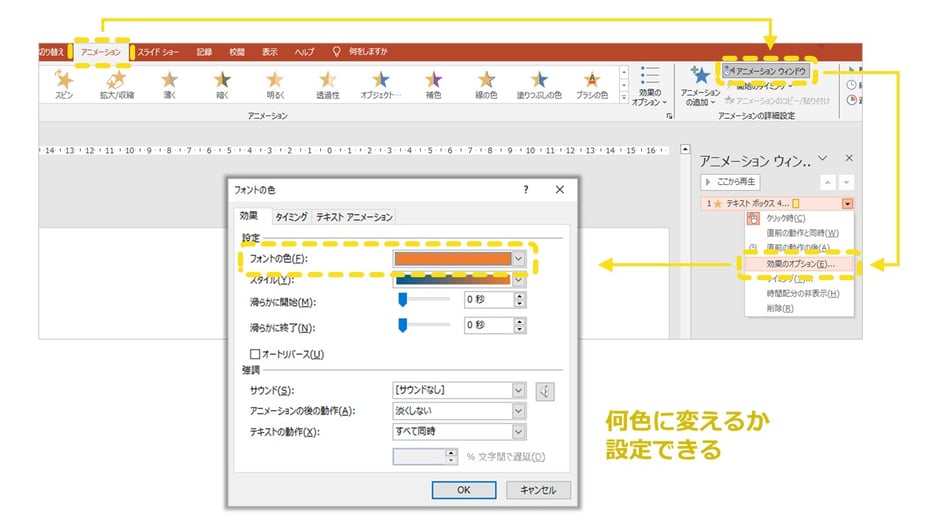
Task: Open the サウンド dropdown
Action: (519, 390)
